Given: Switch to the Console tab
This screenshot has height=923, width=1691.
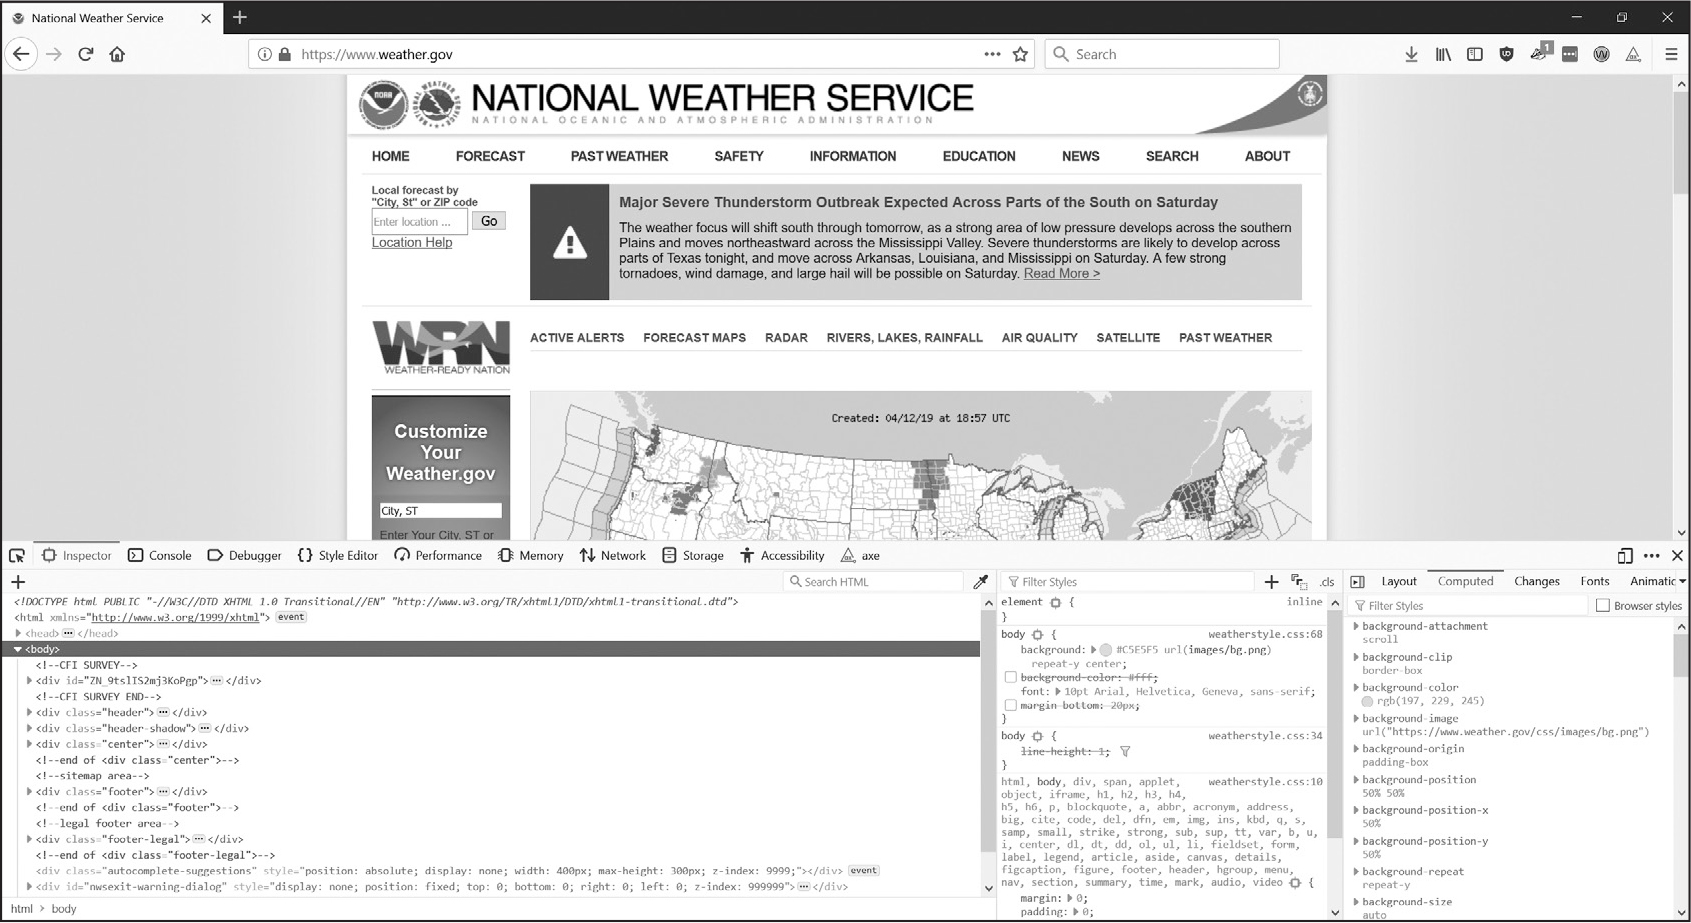Looking at the screenshot, I should pyautogui.click(x=160, y=555).
